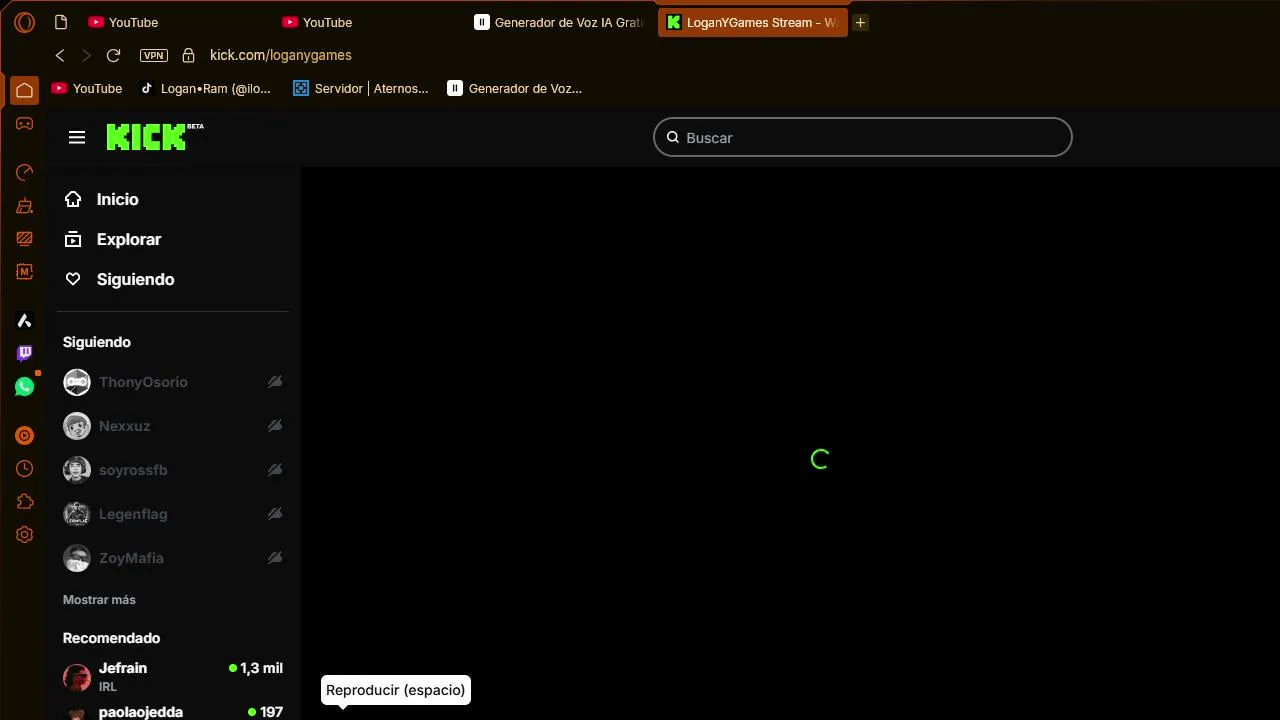
Task: Switch to Generador de Voz IA tab
Action: [560, 22]
